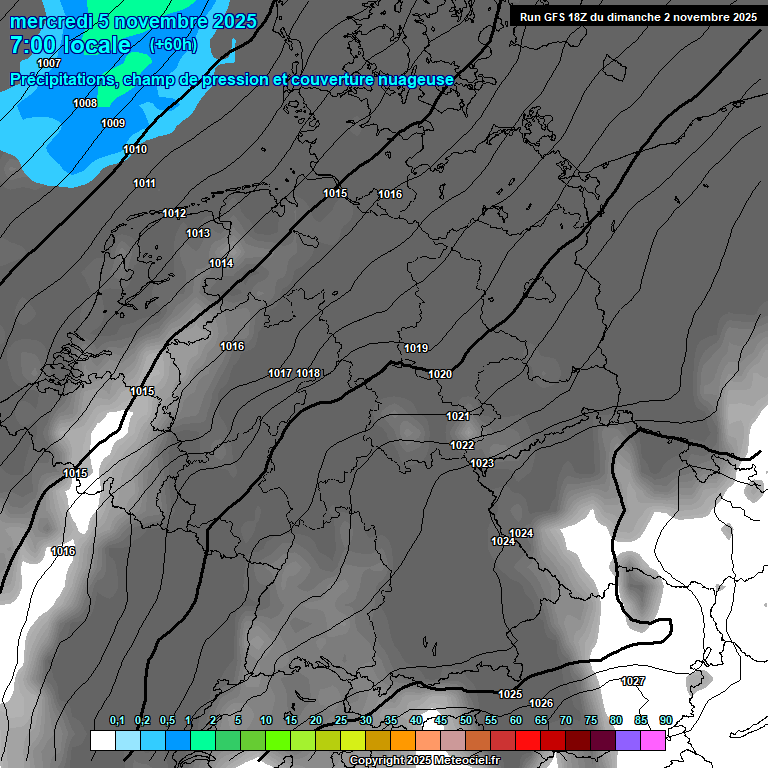Click the 1025 isobar label near bottom
The image size is (768, 768).
(510, 694)
